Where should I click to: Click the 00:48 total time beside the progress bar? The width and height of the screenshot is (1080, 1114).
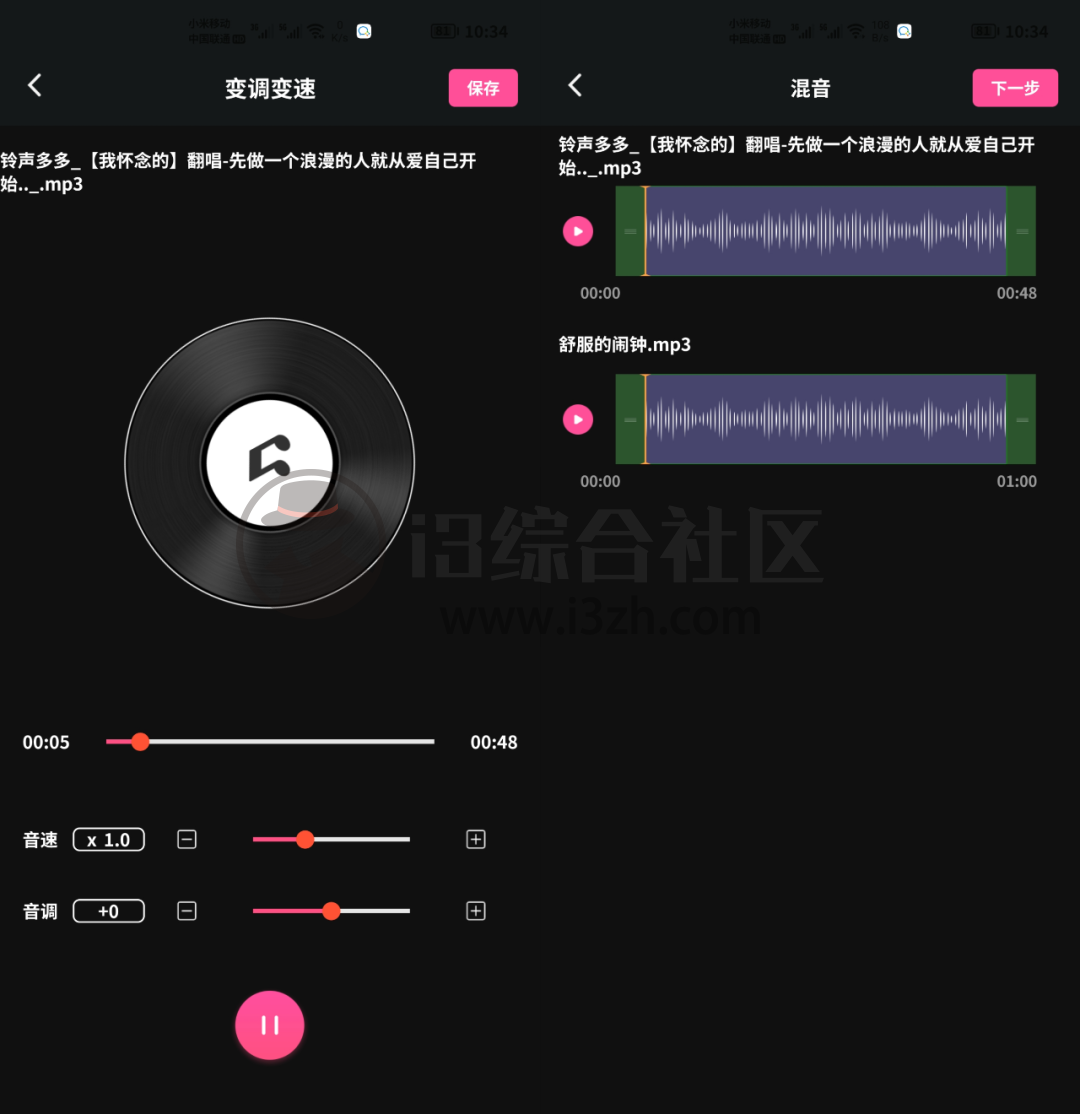(x=494, y=742)
